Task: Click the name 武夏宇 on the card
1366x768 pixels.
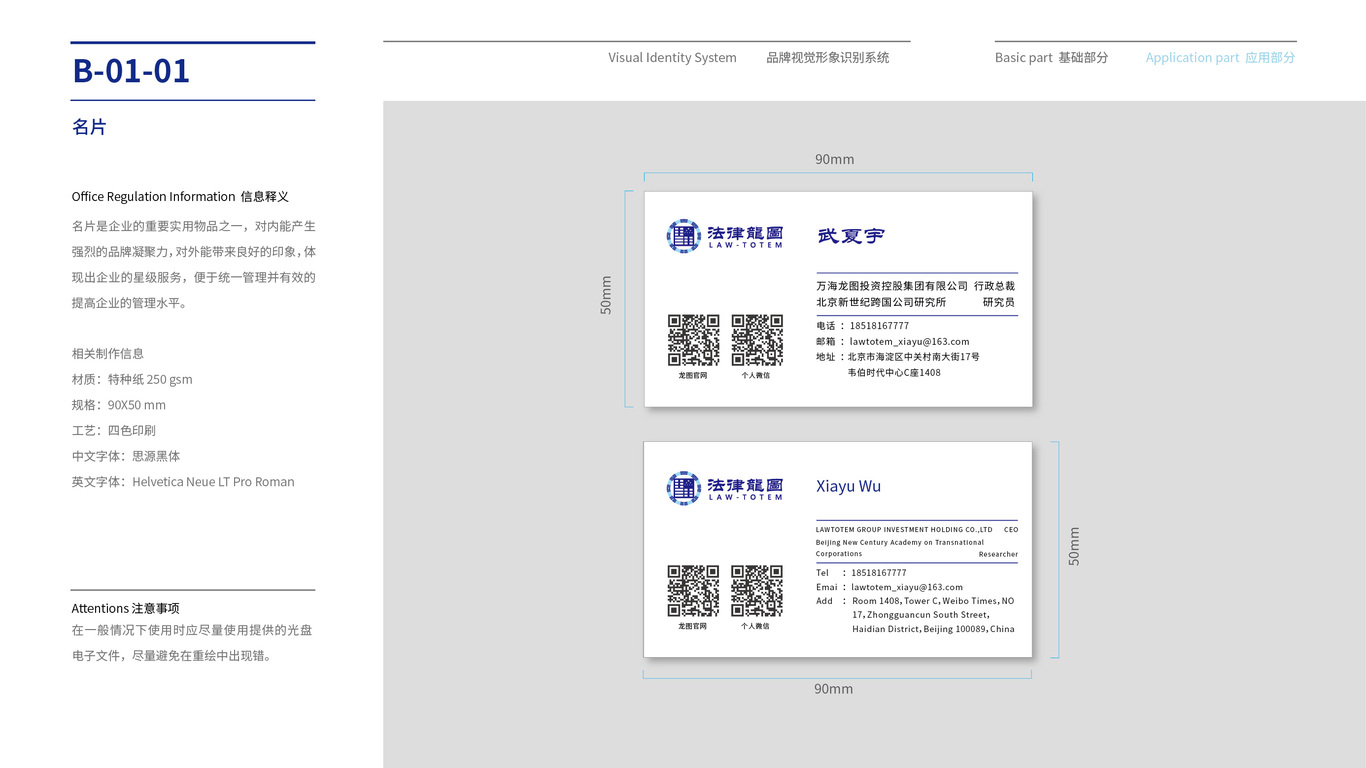Action: (x=851, y=236)
